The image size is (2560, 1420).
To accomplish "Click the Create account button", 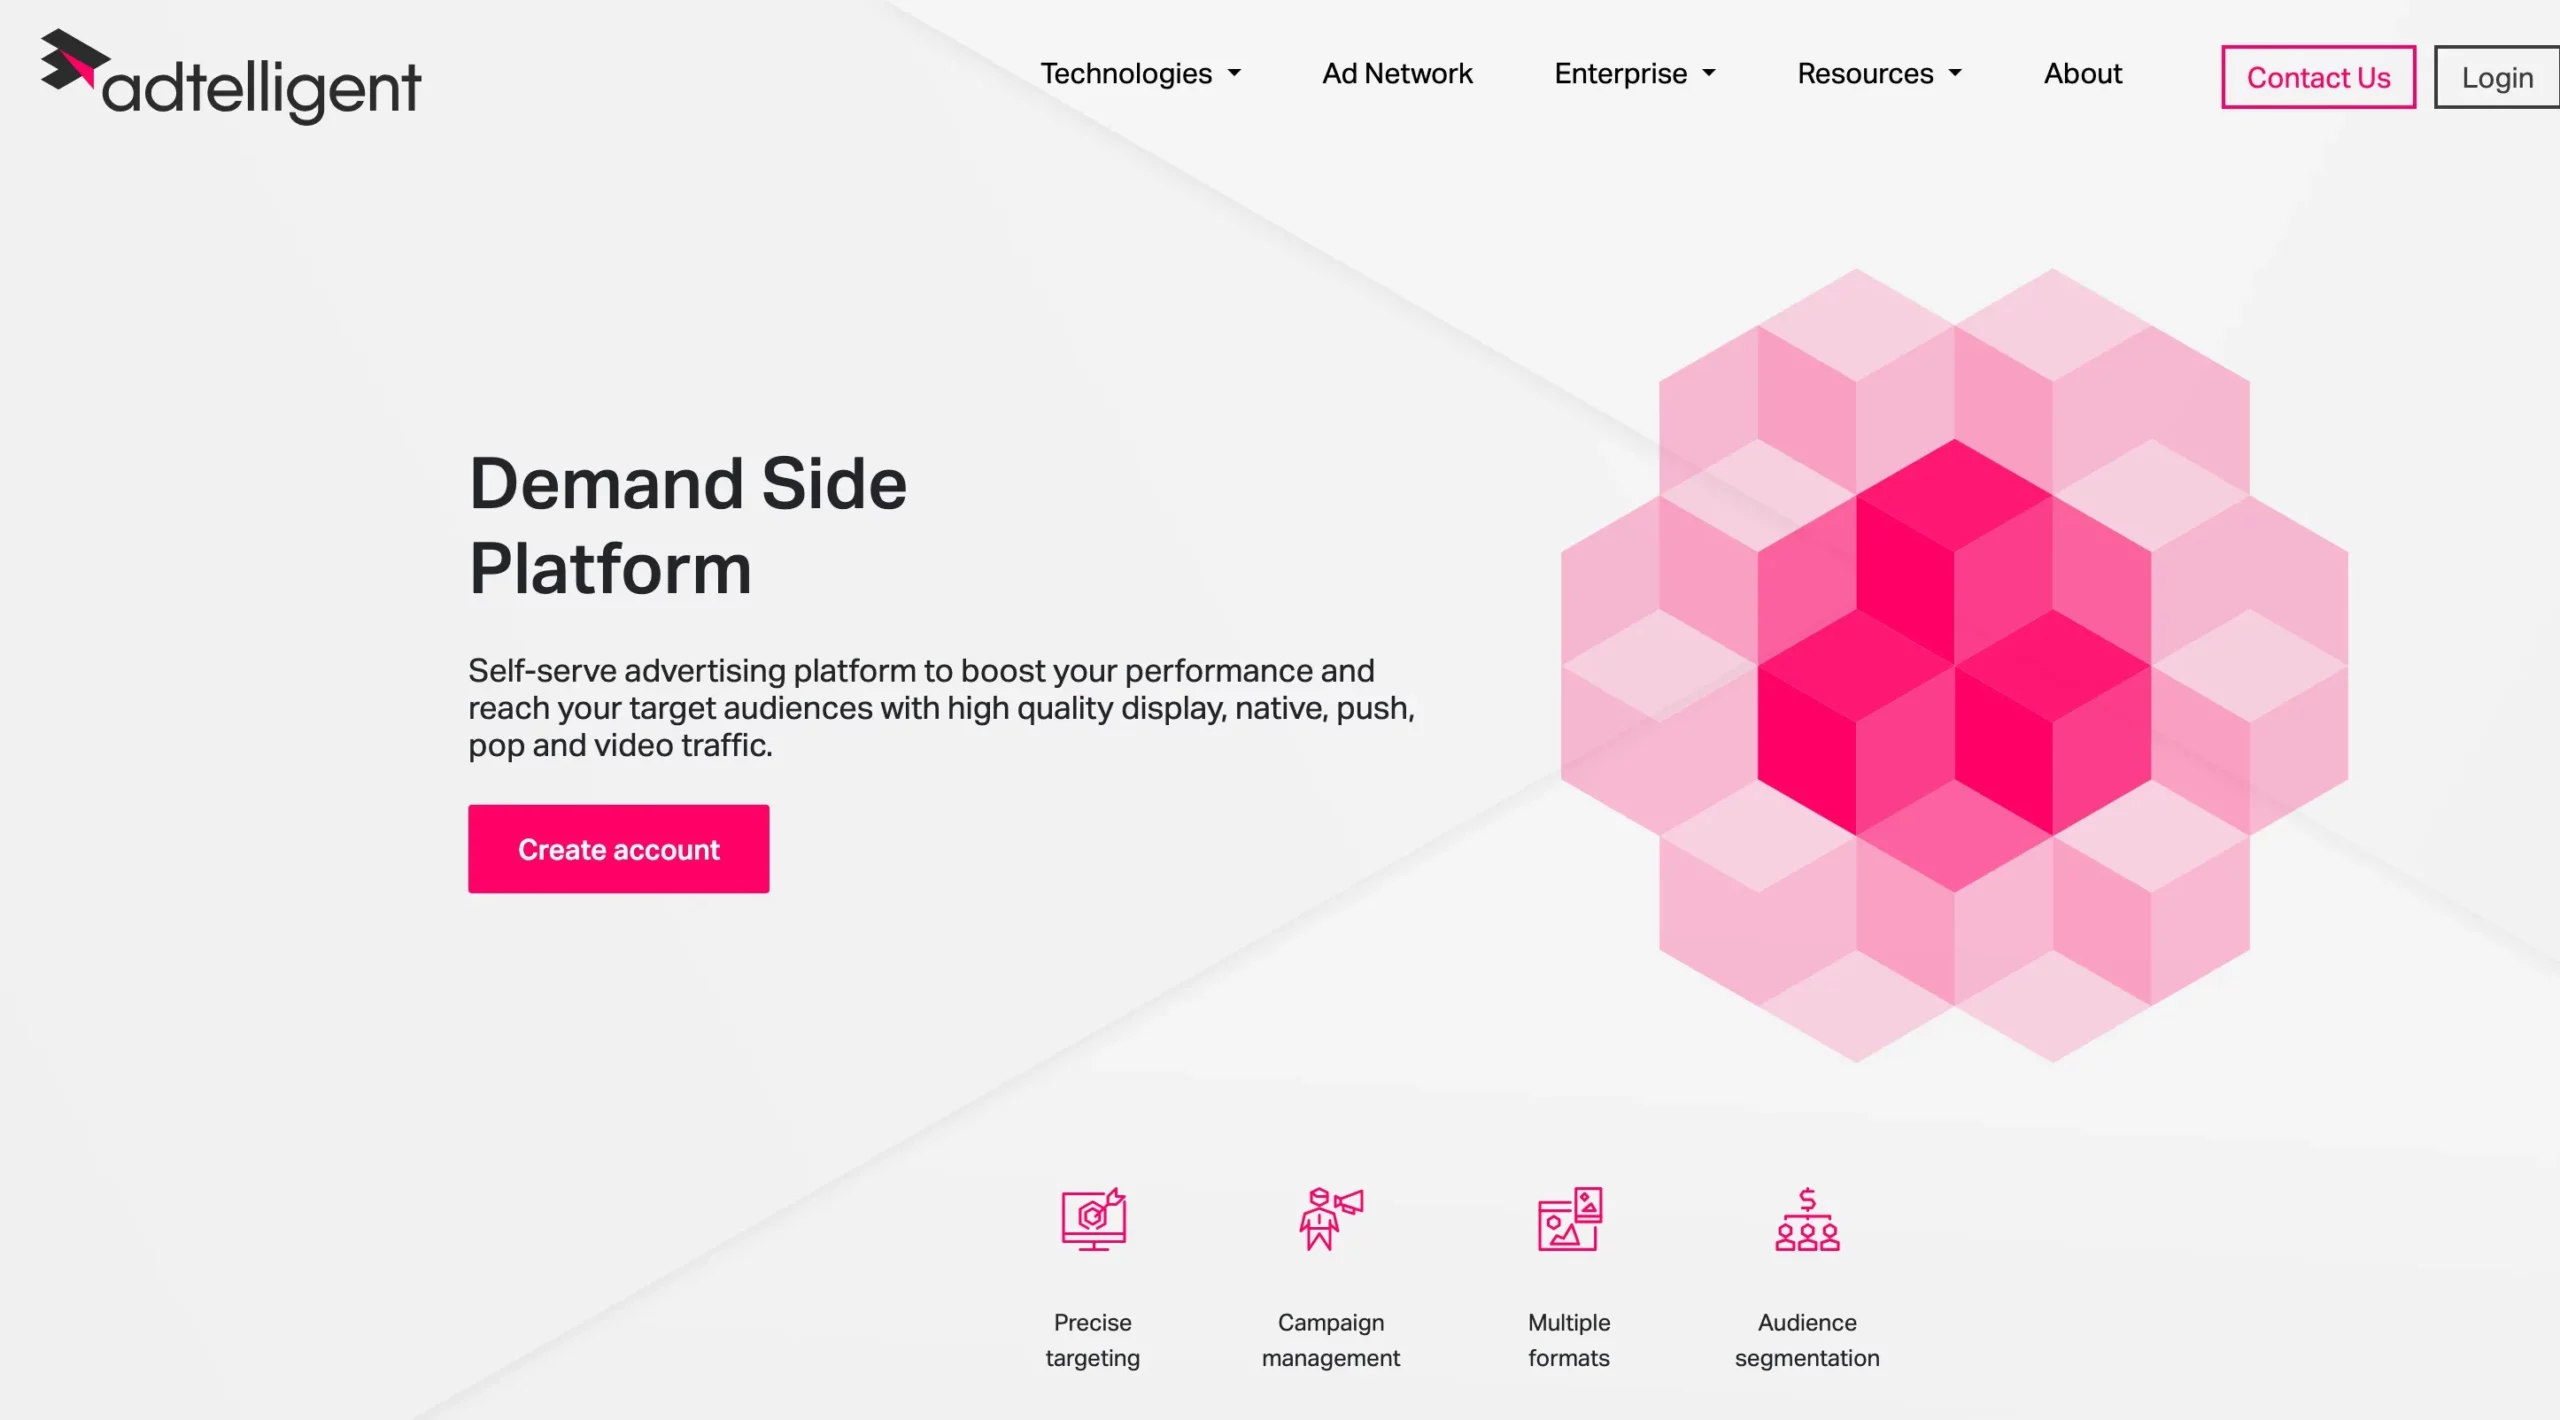I will (x=617, y=848).
